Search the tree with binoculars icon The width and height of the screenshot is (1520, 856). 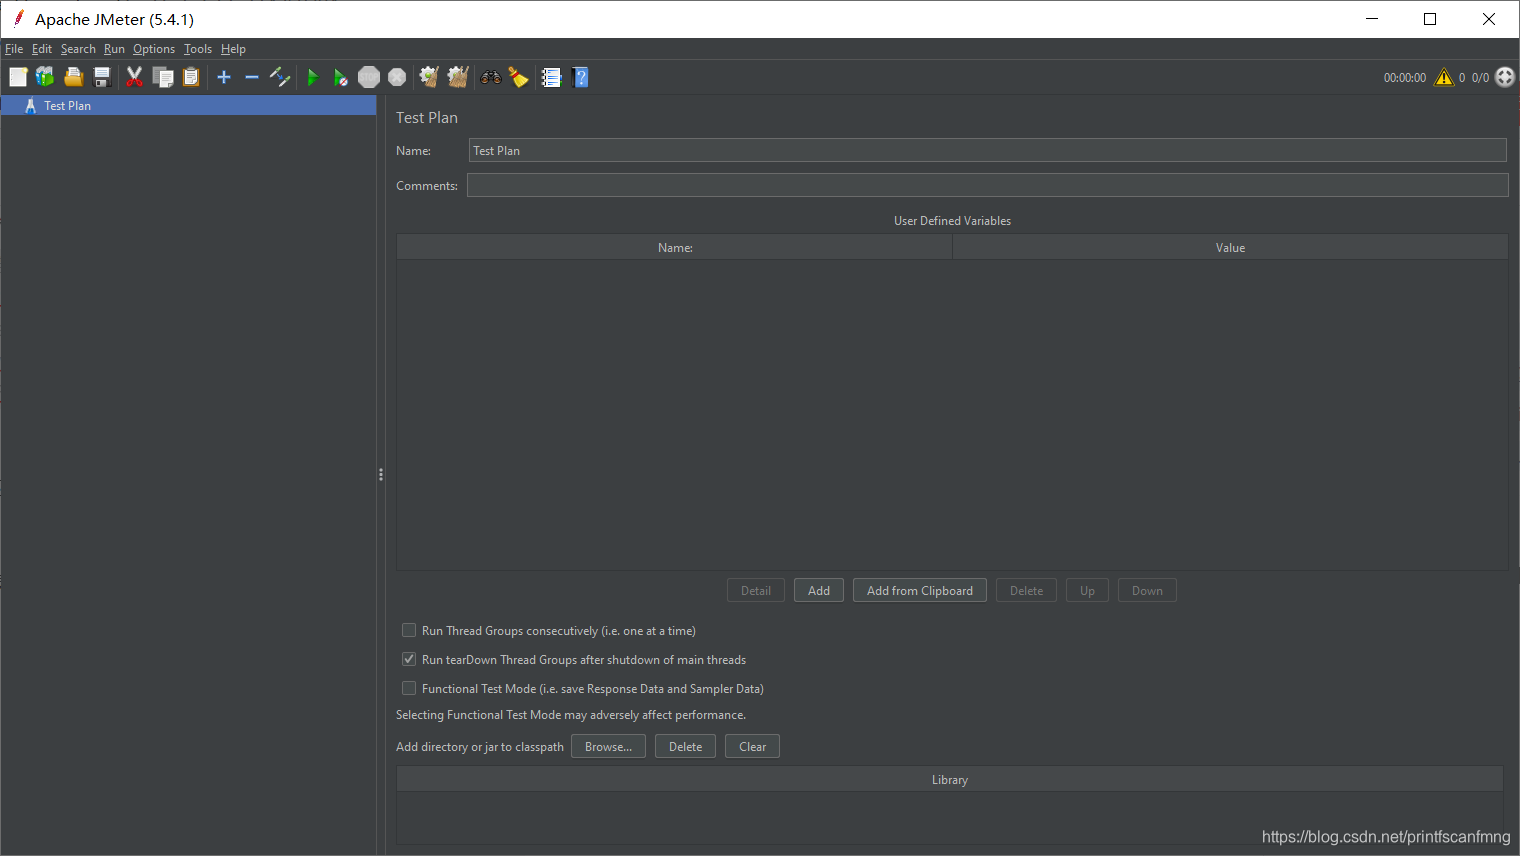490,77
